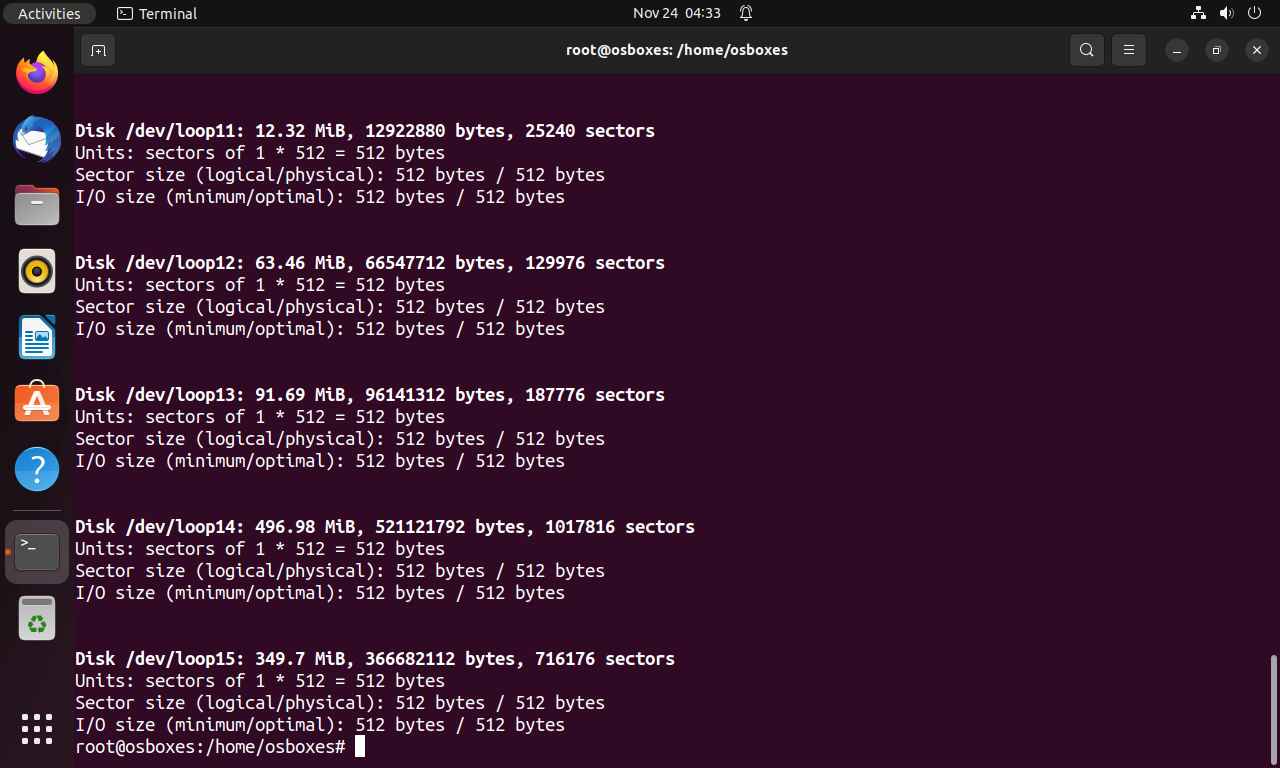Screen dimensions: 1280x768
Task: Click the Units line under loop13
Action: point(260,417)
